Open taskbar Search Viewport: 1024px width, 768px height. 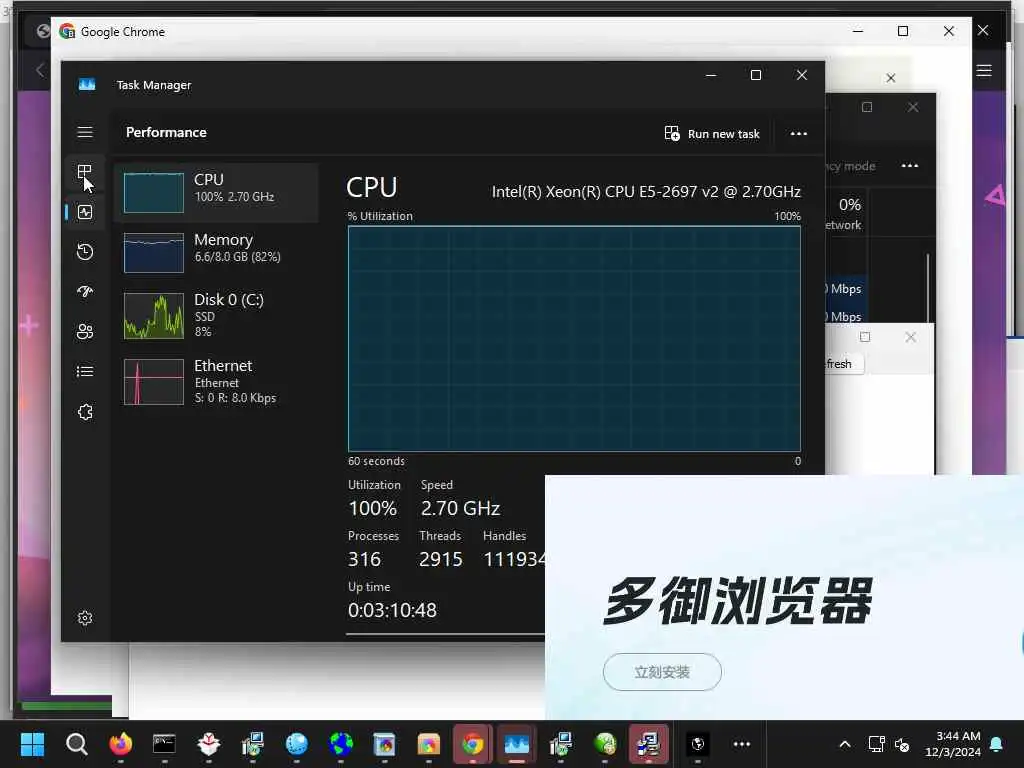[x=76, y=744]
